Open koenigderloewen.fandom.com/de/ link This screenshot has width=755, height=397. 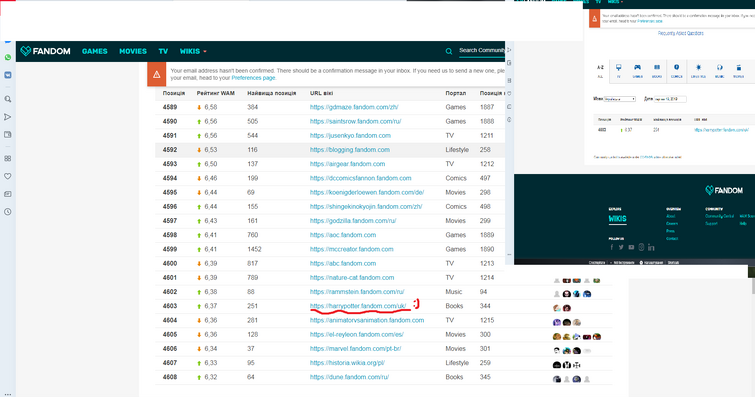click(367, 192)
